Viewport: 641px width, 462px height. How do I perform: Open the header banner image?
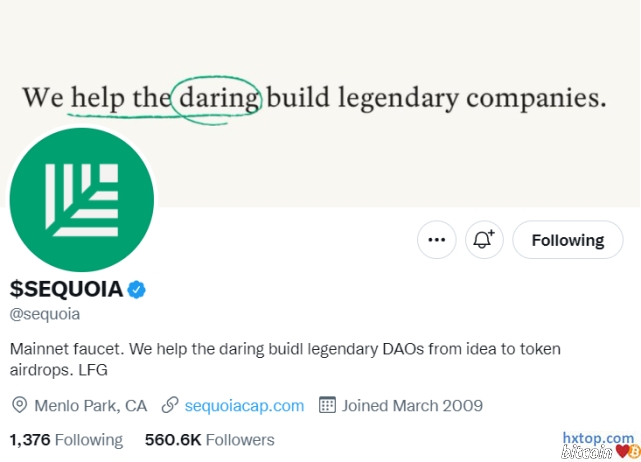click(x=400, y=60)
